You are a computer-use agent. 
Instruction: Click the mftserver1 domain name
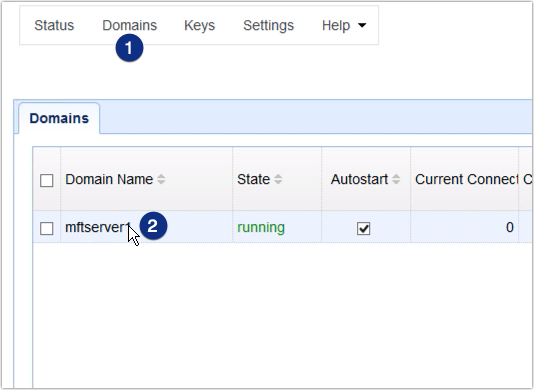point(98,227)
